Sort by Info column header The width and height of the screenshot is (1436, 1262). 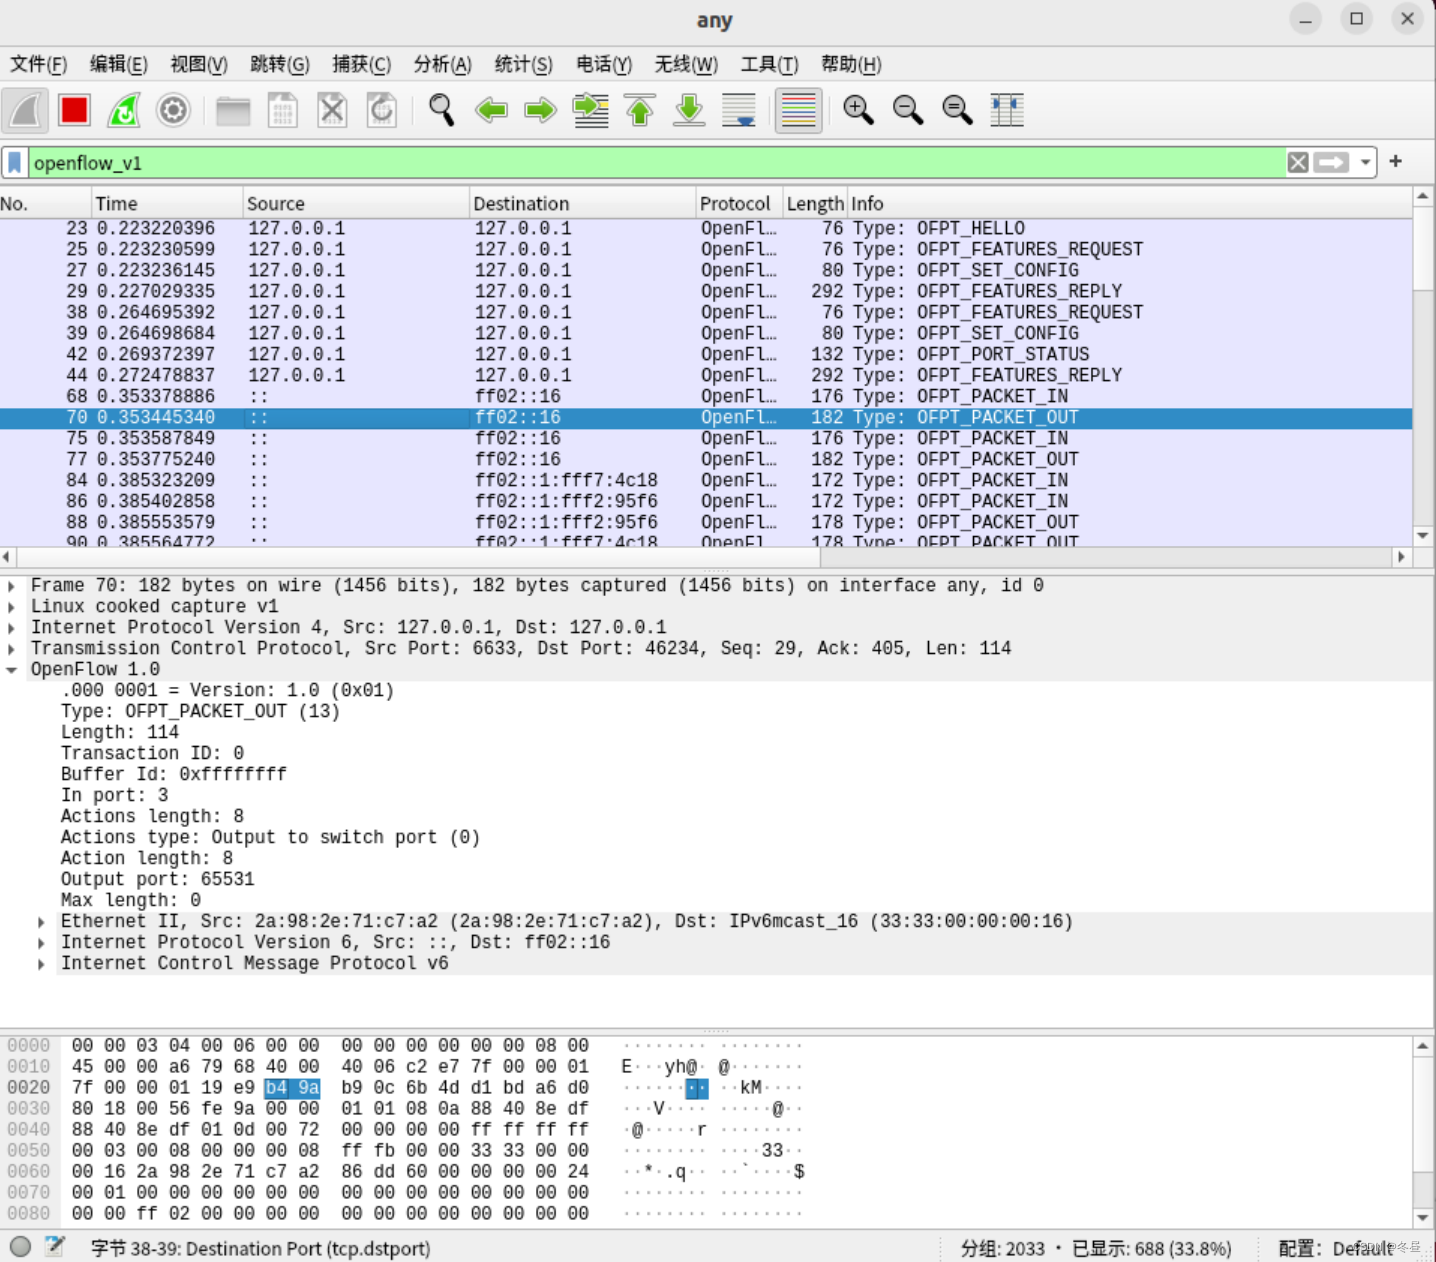point(1130,203)
